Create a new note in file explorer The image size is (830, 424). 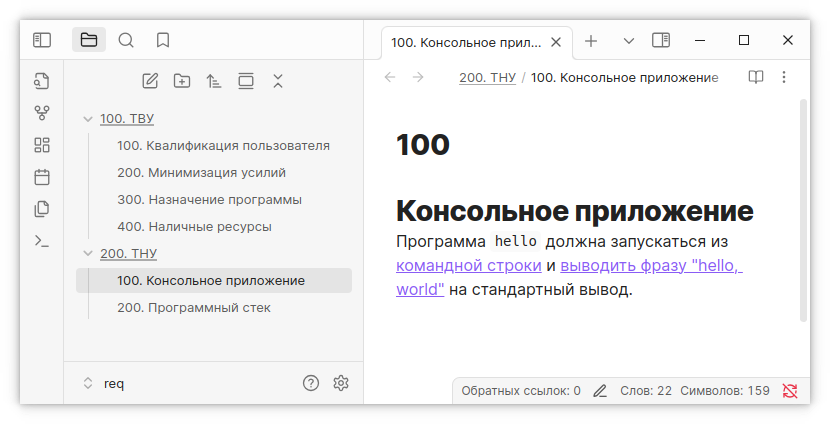pos(150,81)
